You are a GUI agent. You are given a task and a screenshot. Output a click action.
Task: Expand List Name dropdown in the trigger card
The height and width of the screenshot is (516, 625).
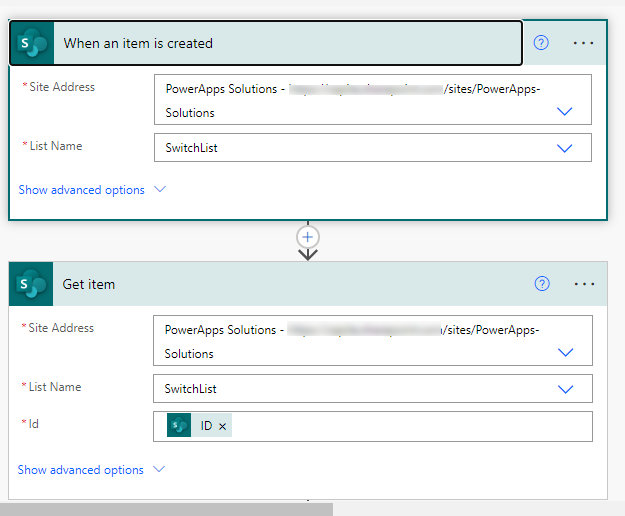[564, 148]
